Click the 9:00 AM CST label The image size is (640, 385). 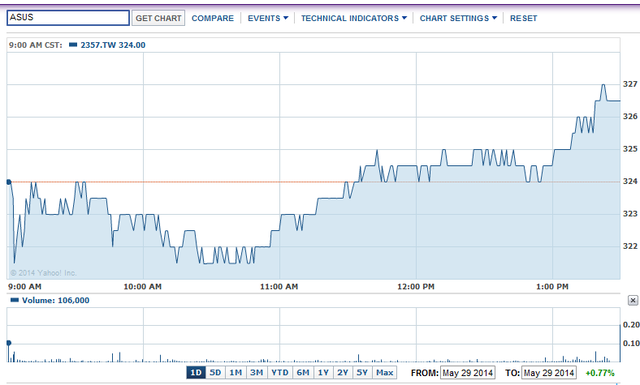tap(36, 45)
